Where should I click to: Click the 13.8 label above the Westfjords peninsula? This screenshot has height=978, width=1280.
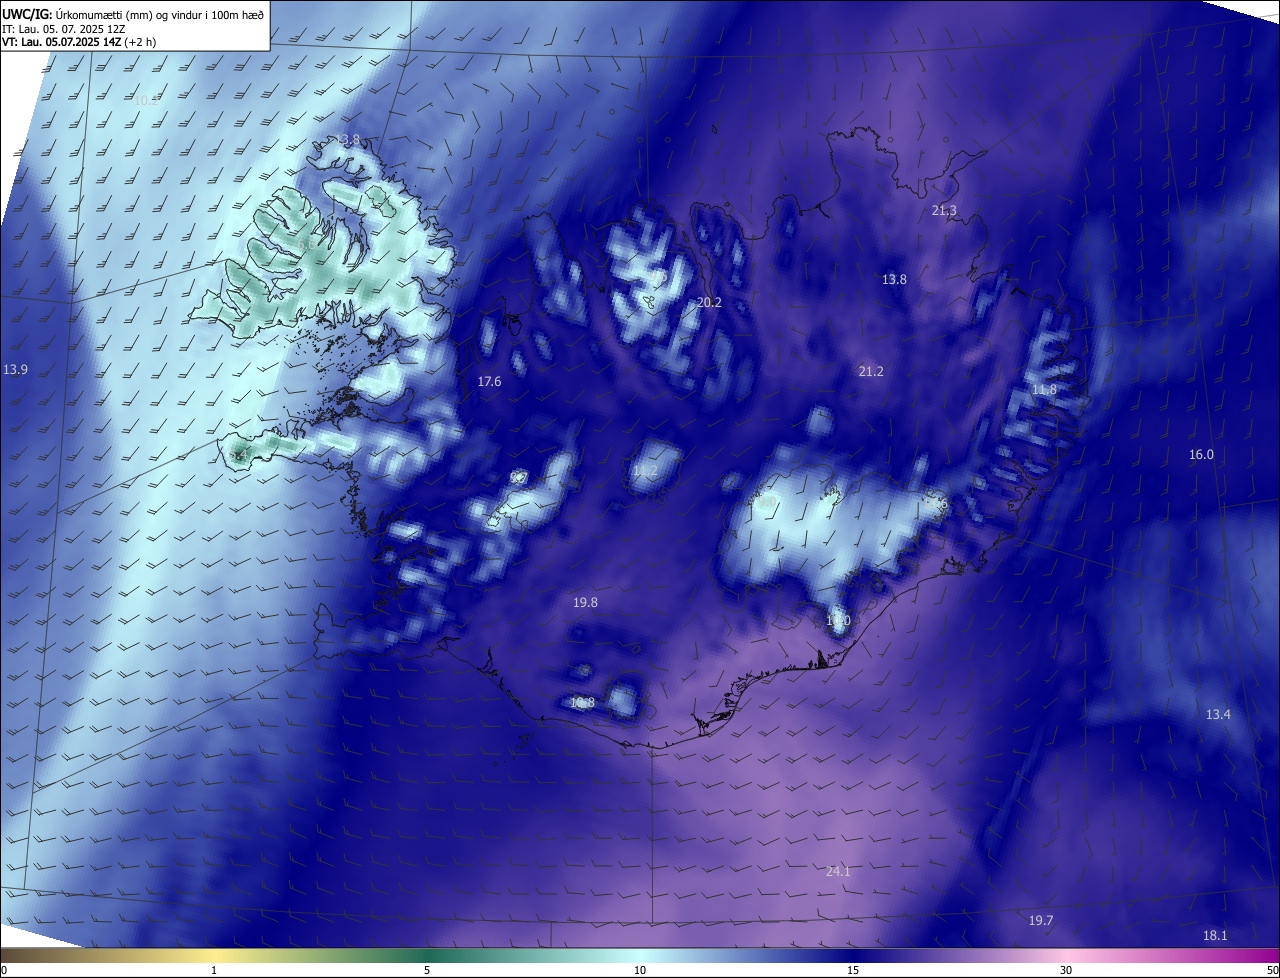click(347, 140)
